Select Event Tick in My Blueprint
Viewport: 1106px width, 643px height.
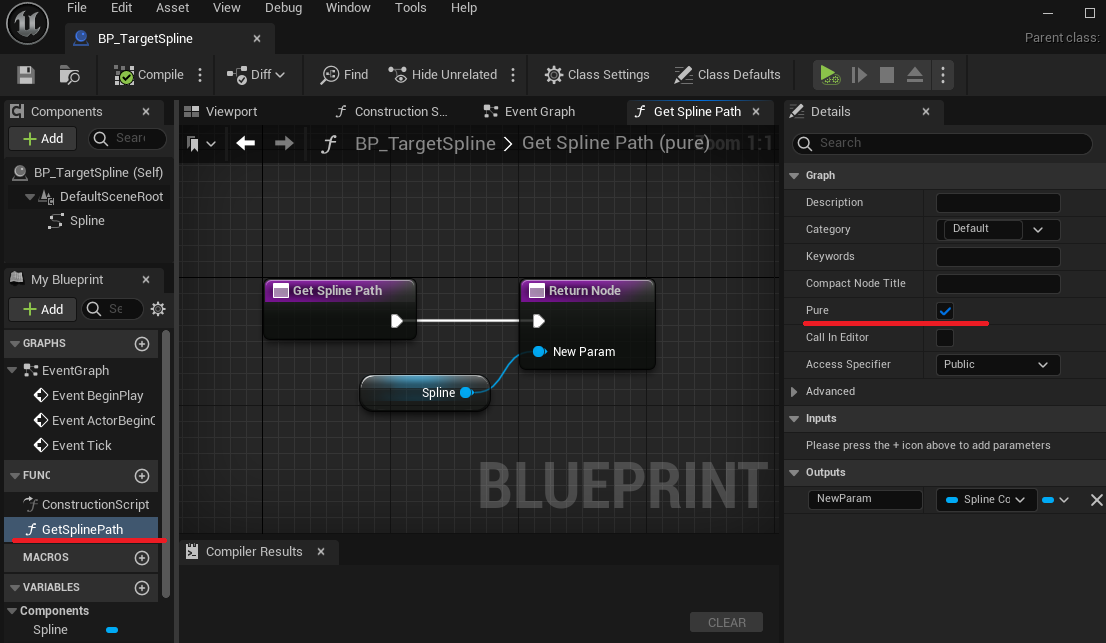tap(73, 446)
